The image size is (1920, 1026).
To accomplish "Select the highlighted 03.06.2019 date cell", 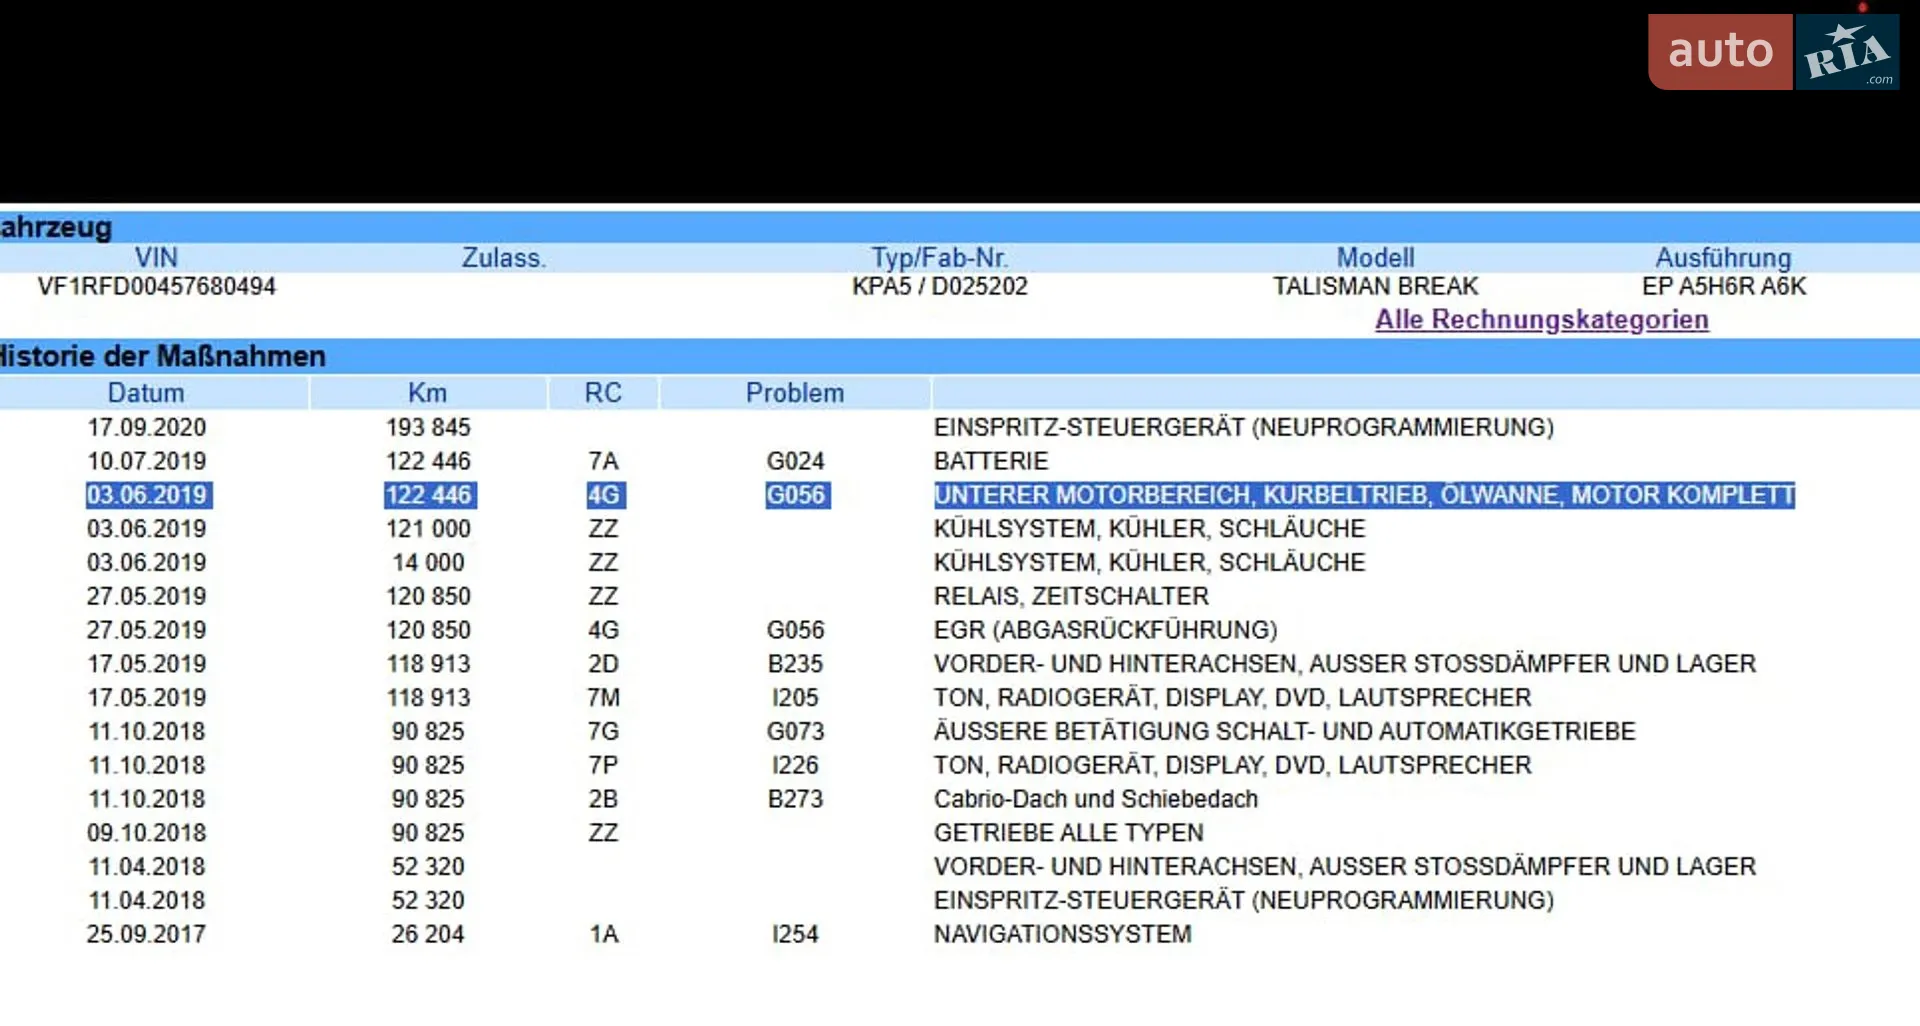I will pos(148,495).
